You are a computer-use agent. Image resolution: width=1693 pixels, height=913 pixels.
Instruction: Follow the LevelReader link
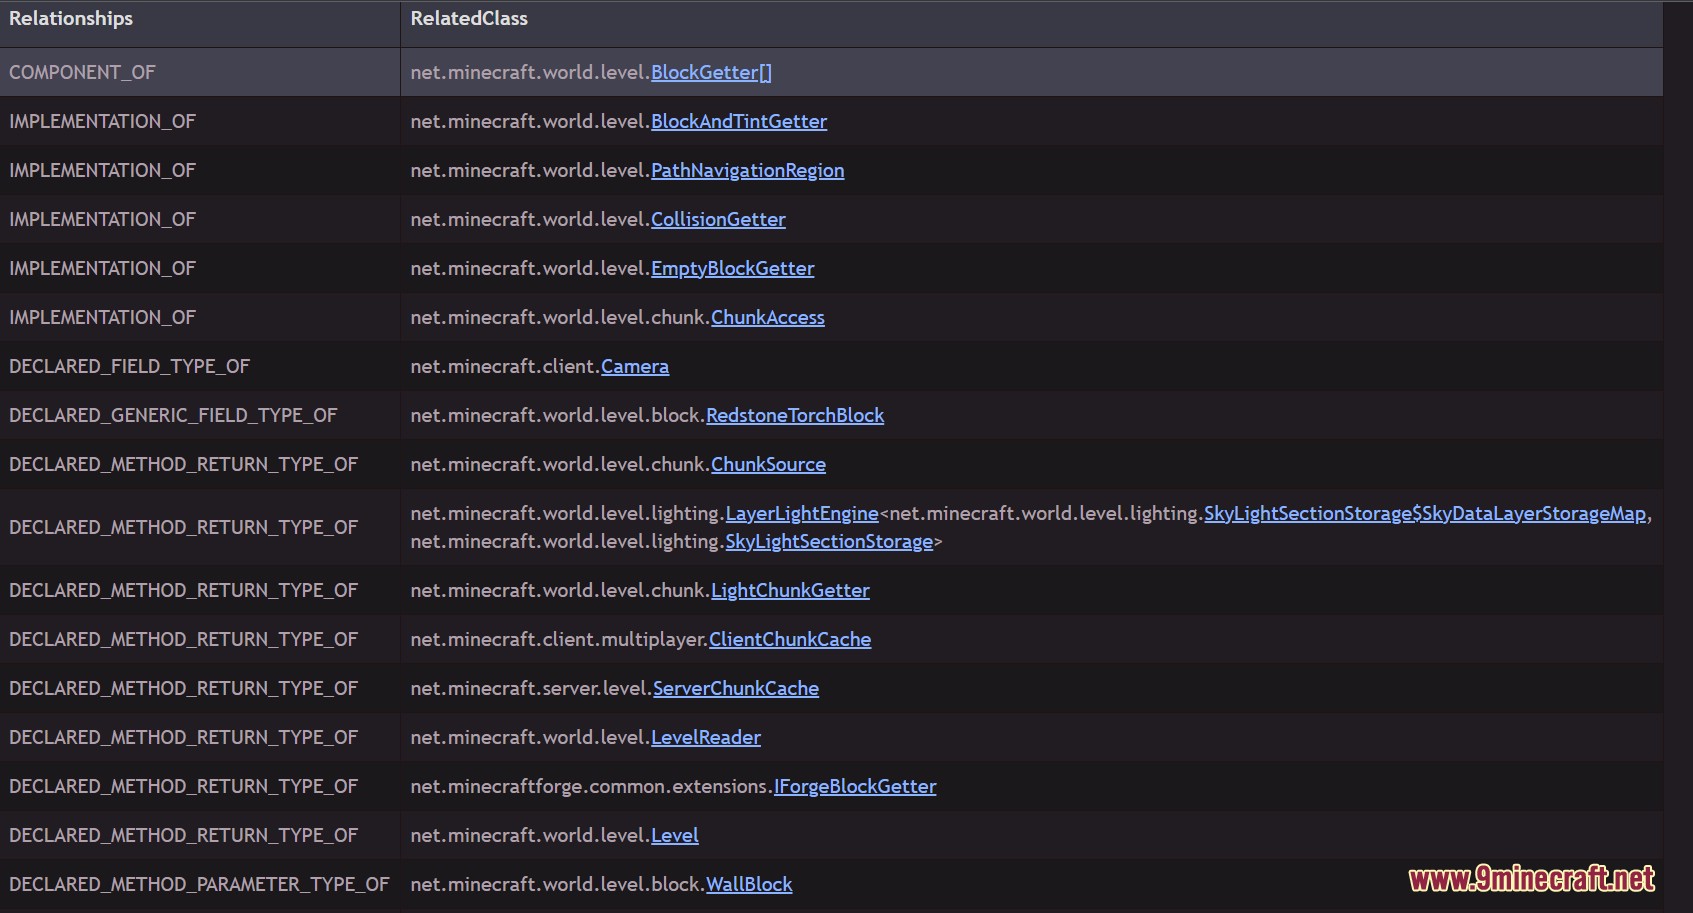pyautogui.click(x=705, y=737)
